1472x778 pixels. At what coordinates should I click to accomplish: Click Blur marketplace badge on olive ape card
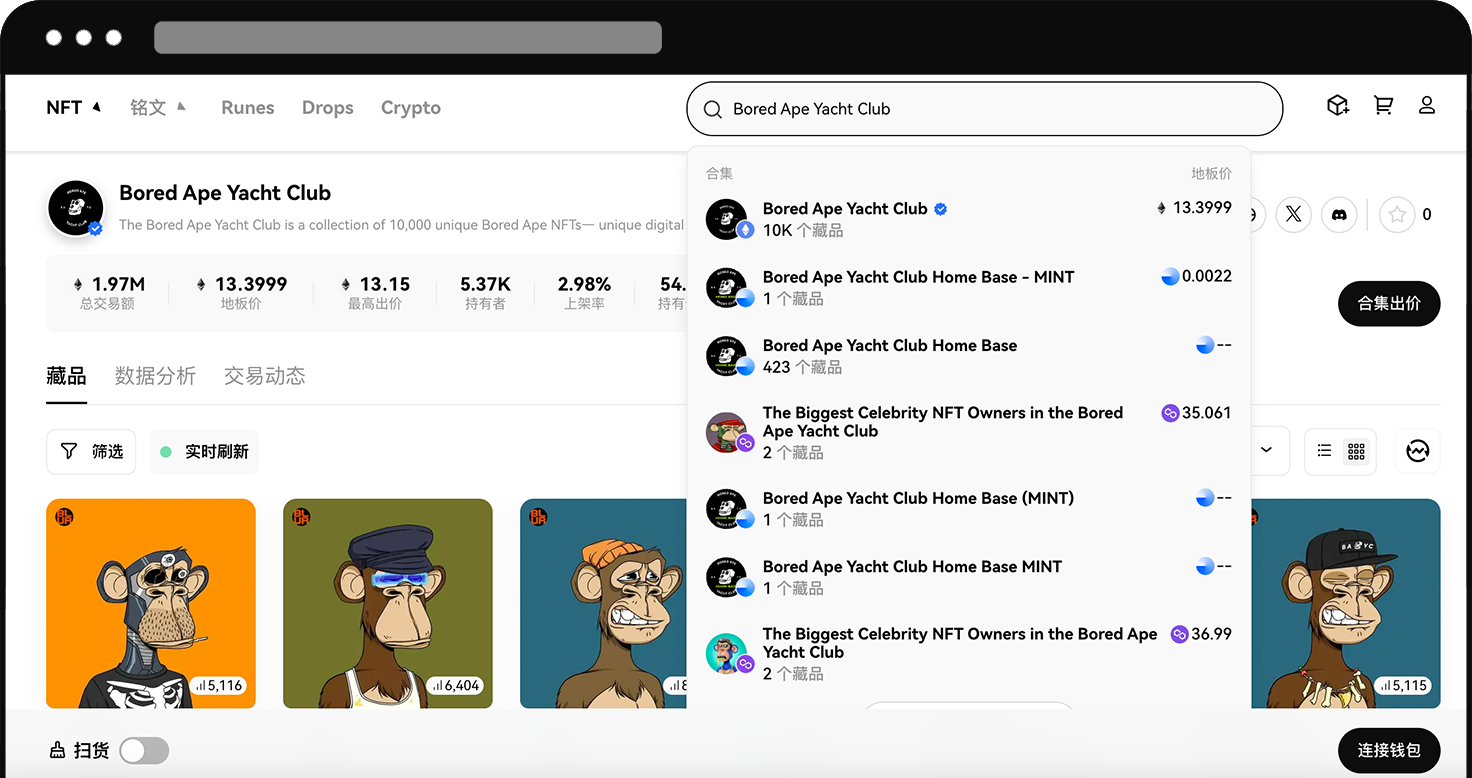pyautogui.click(x=301, y=517)
